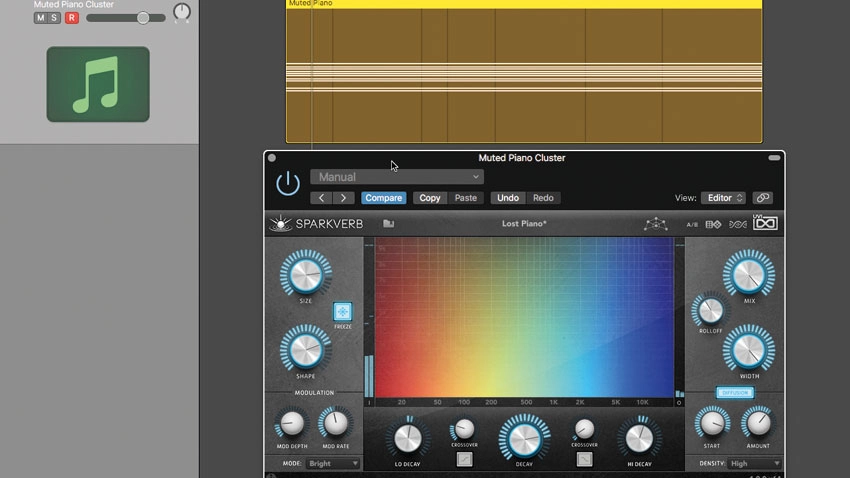Adjust the Mix knob
This screenshot has width=850, height=478.
click(749, 274)
